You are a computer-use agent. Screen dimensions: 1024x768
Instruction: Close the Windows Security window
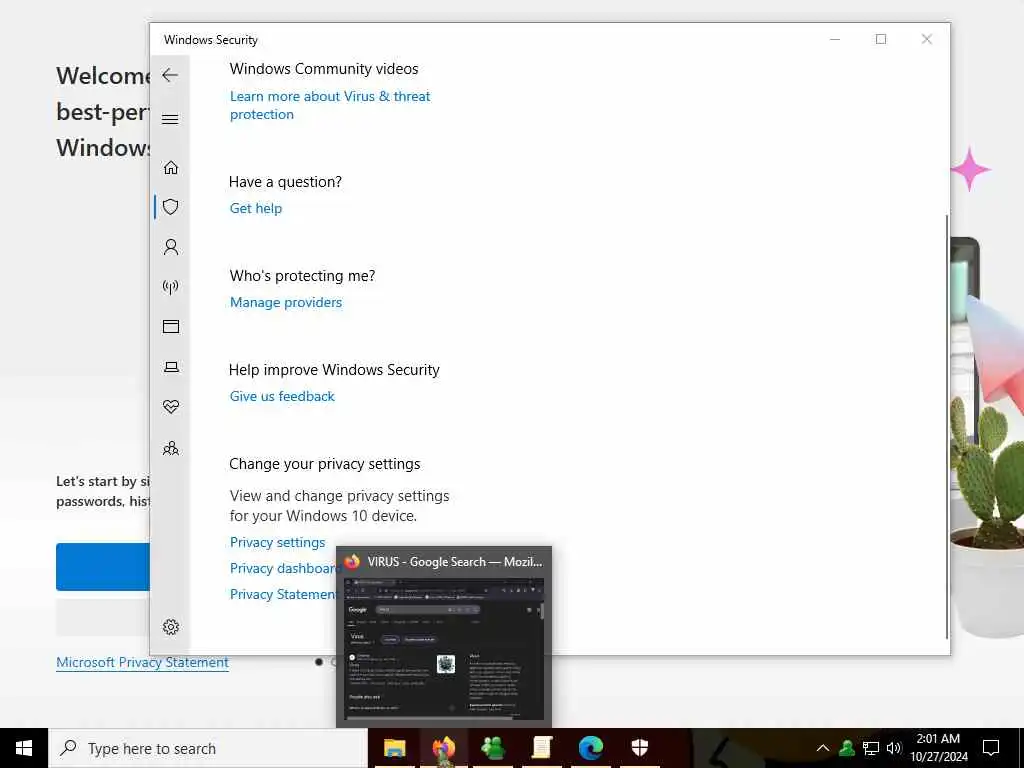(x=927, y=39)
